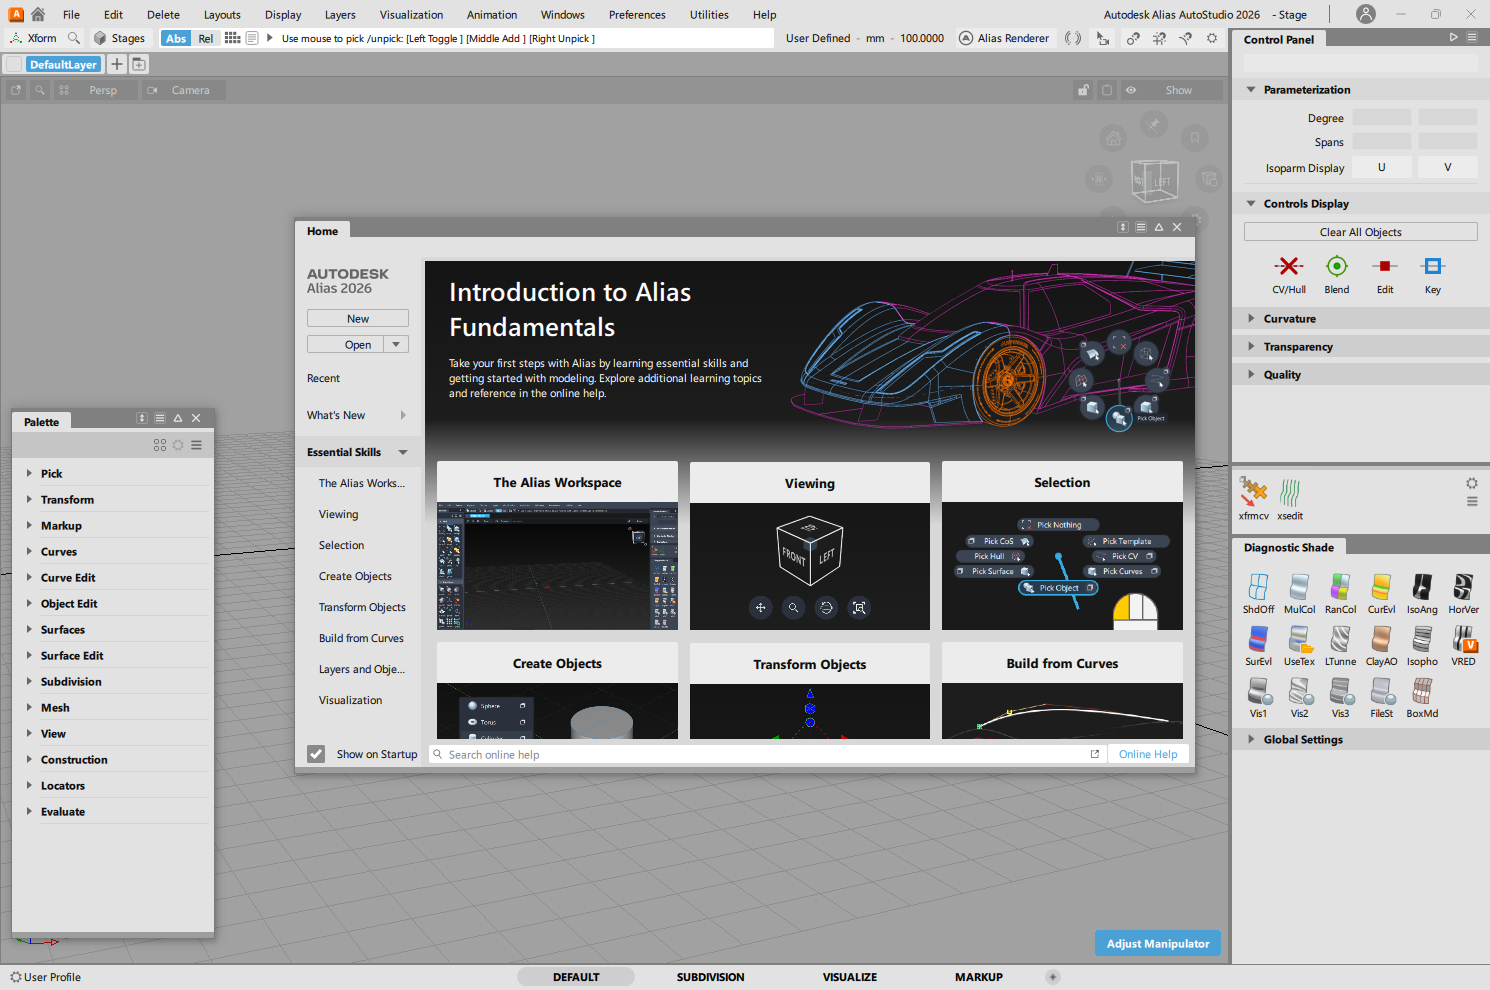
Task: Select the HorVer diagnostic shade icon
Action: pos(1463,587)
